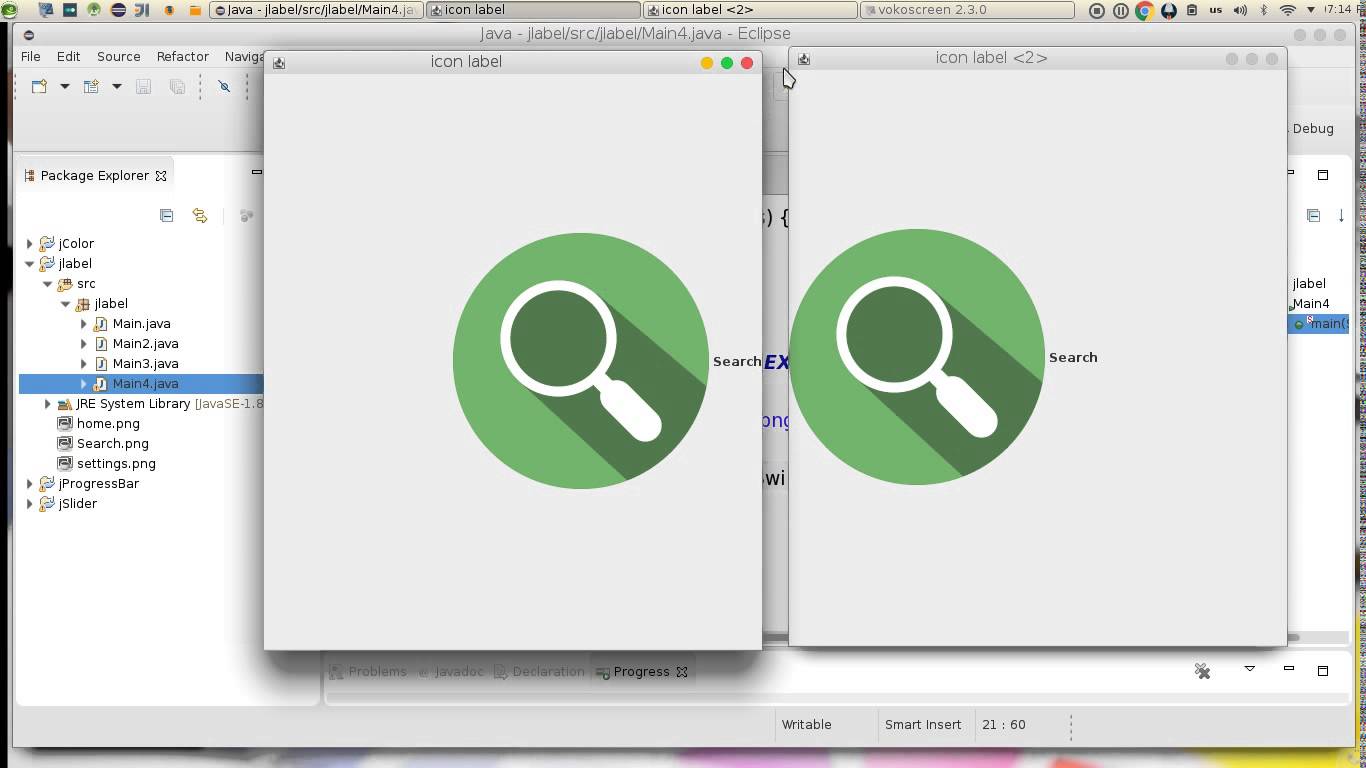Toggle Link with Editor in Package Explorer
Screen dimensions: 1366x768
pos(200,215)
